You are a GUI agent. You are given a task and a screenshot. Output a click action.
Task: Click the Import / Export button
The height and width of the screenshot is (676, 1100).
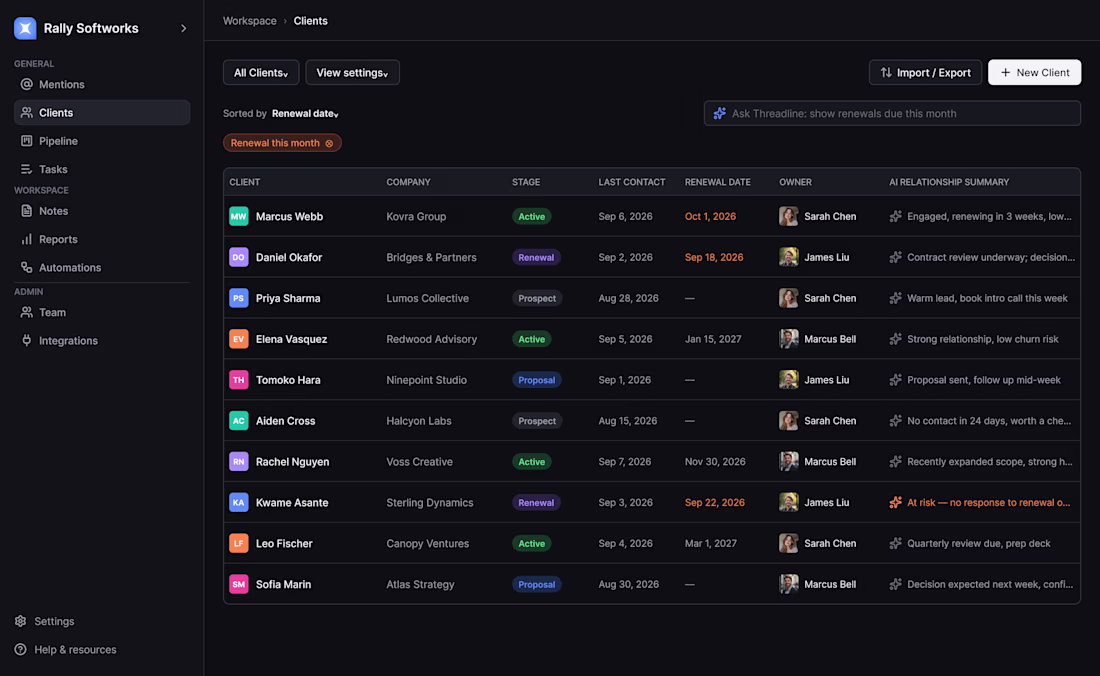pos(925,72)
